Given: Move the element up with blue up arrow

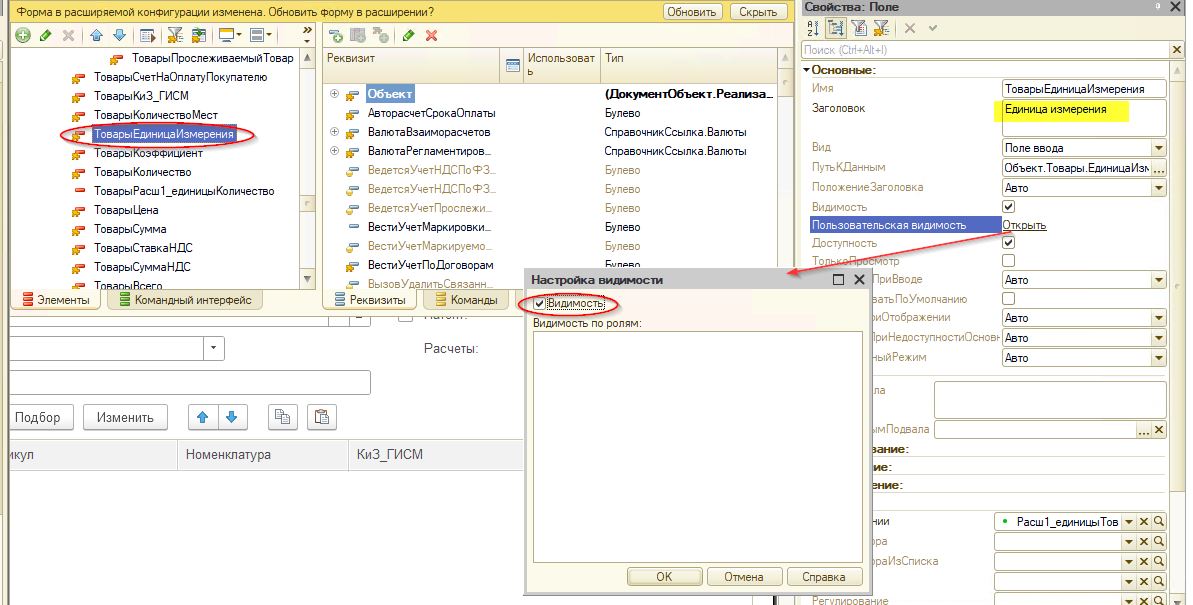Looking at the screenshot, I should tap(96, 36).
